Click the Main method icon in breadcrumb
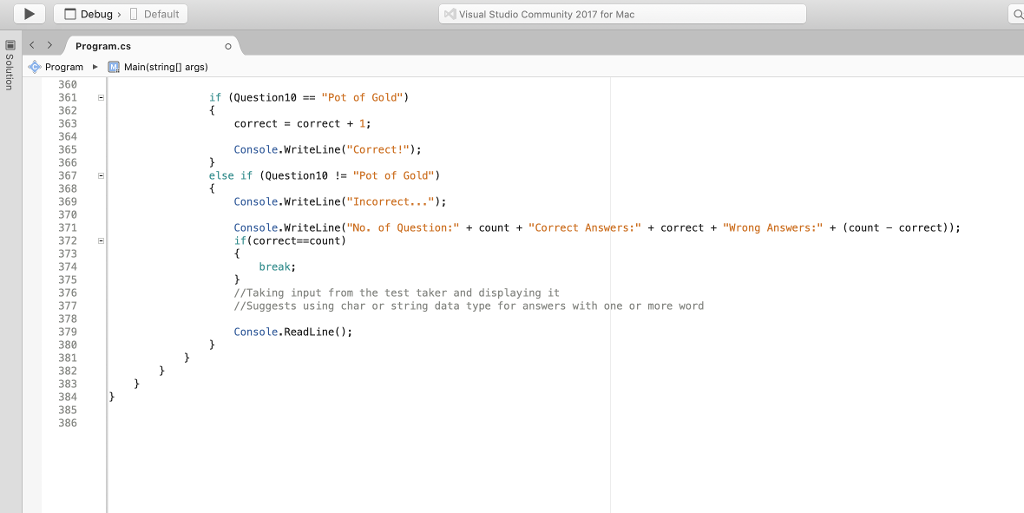The height and width of the screenshot is (513, 1024). pos(114,67)
